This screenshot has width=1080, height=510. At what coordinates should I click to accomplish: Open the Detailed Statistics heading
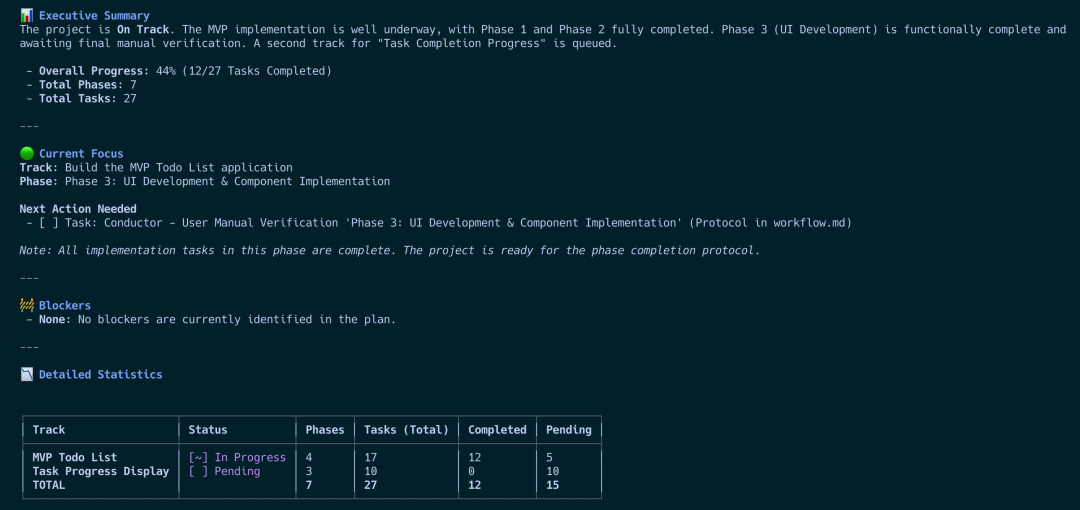(x=100, y=375)
